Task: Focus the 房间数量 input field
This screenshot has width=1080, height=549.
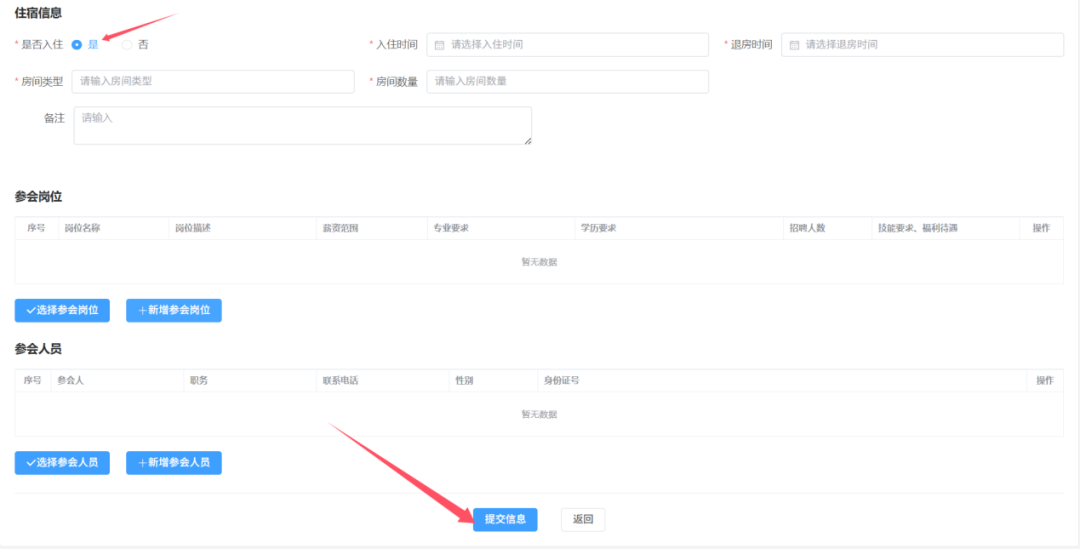Action: click(568, 81)
